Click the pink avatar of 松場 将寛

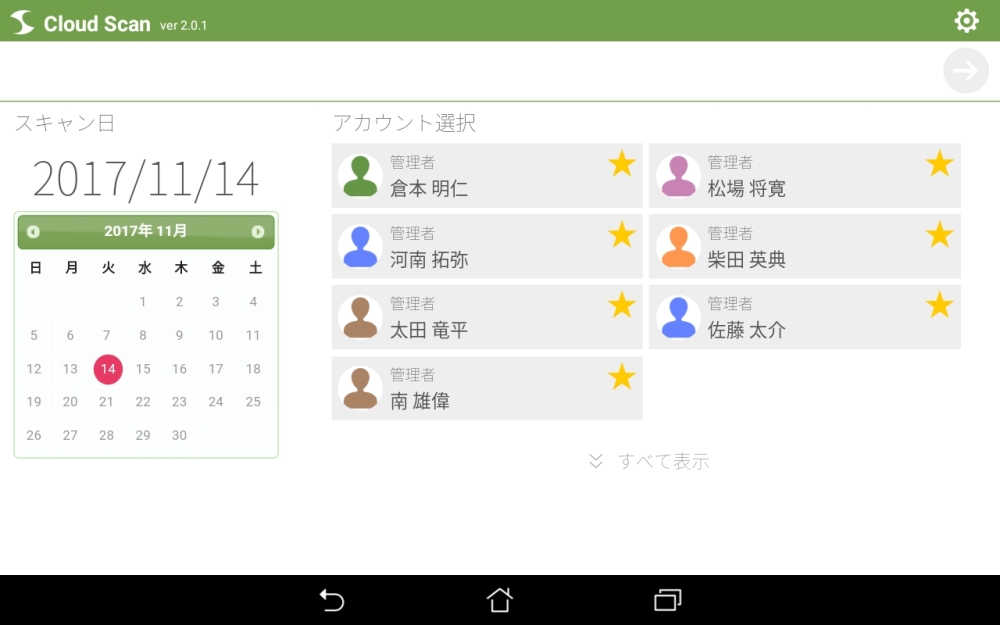[679, 176]
